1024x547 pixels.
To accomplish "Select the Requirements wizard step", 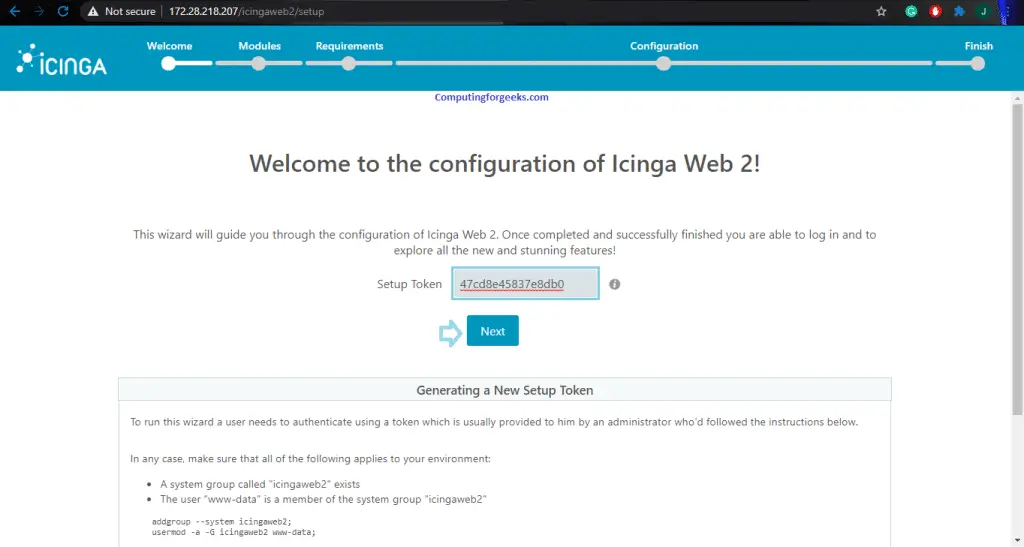I will point(349,46).
